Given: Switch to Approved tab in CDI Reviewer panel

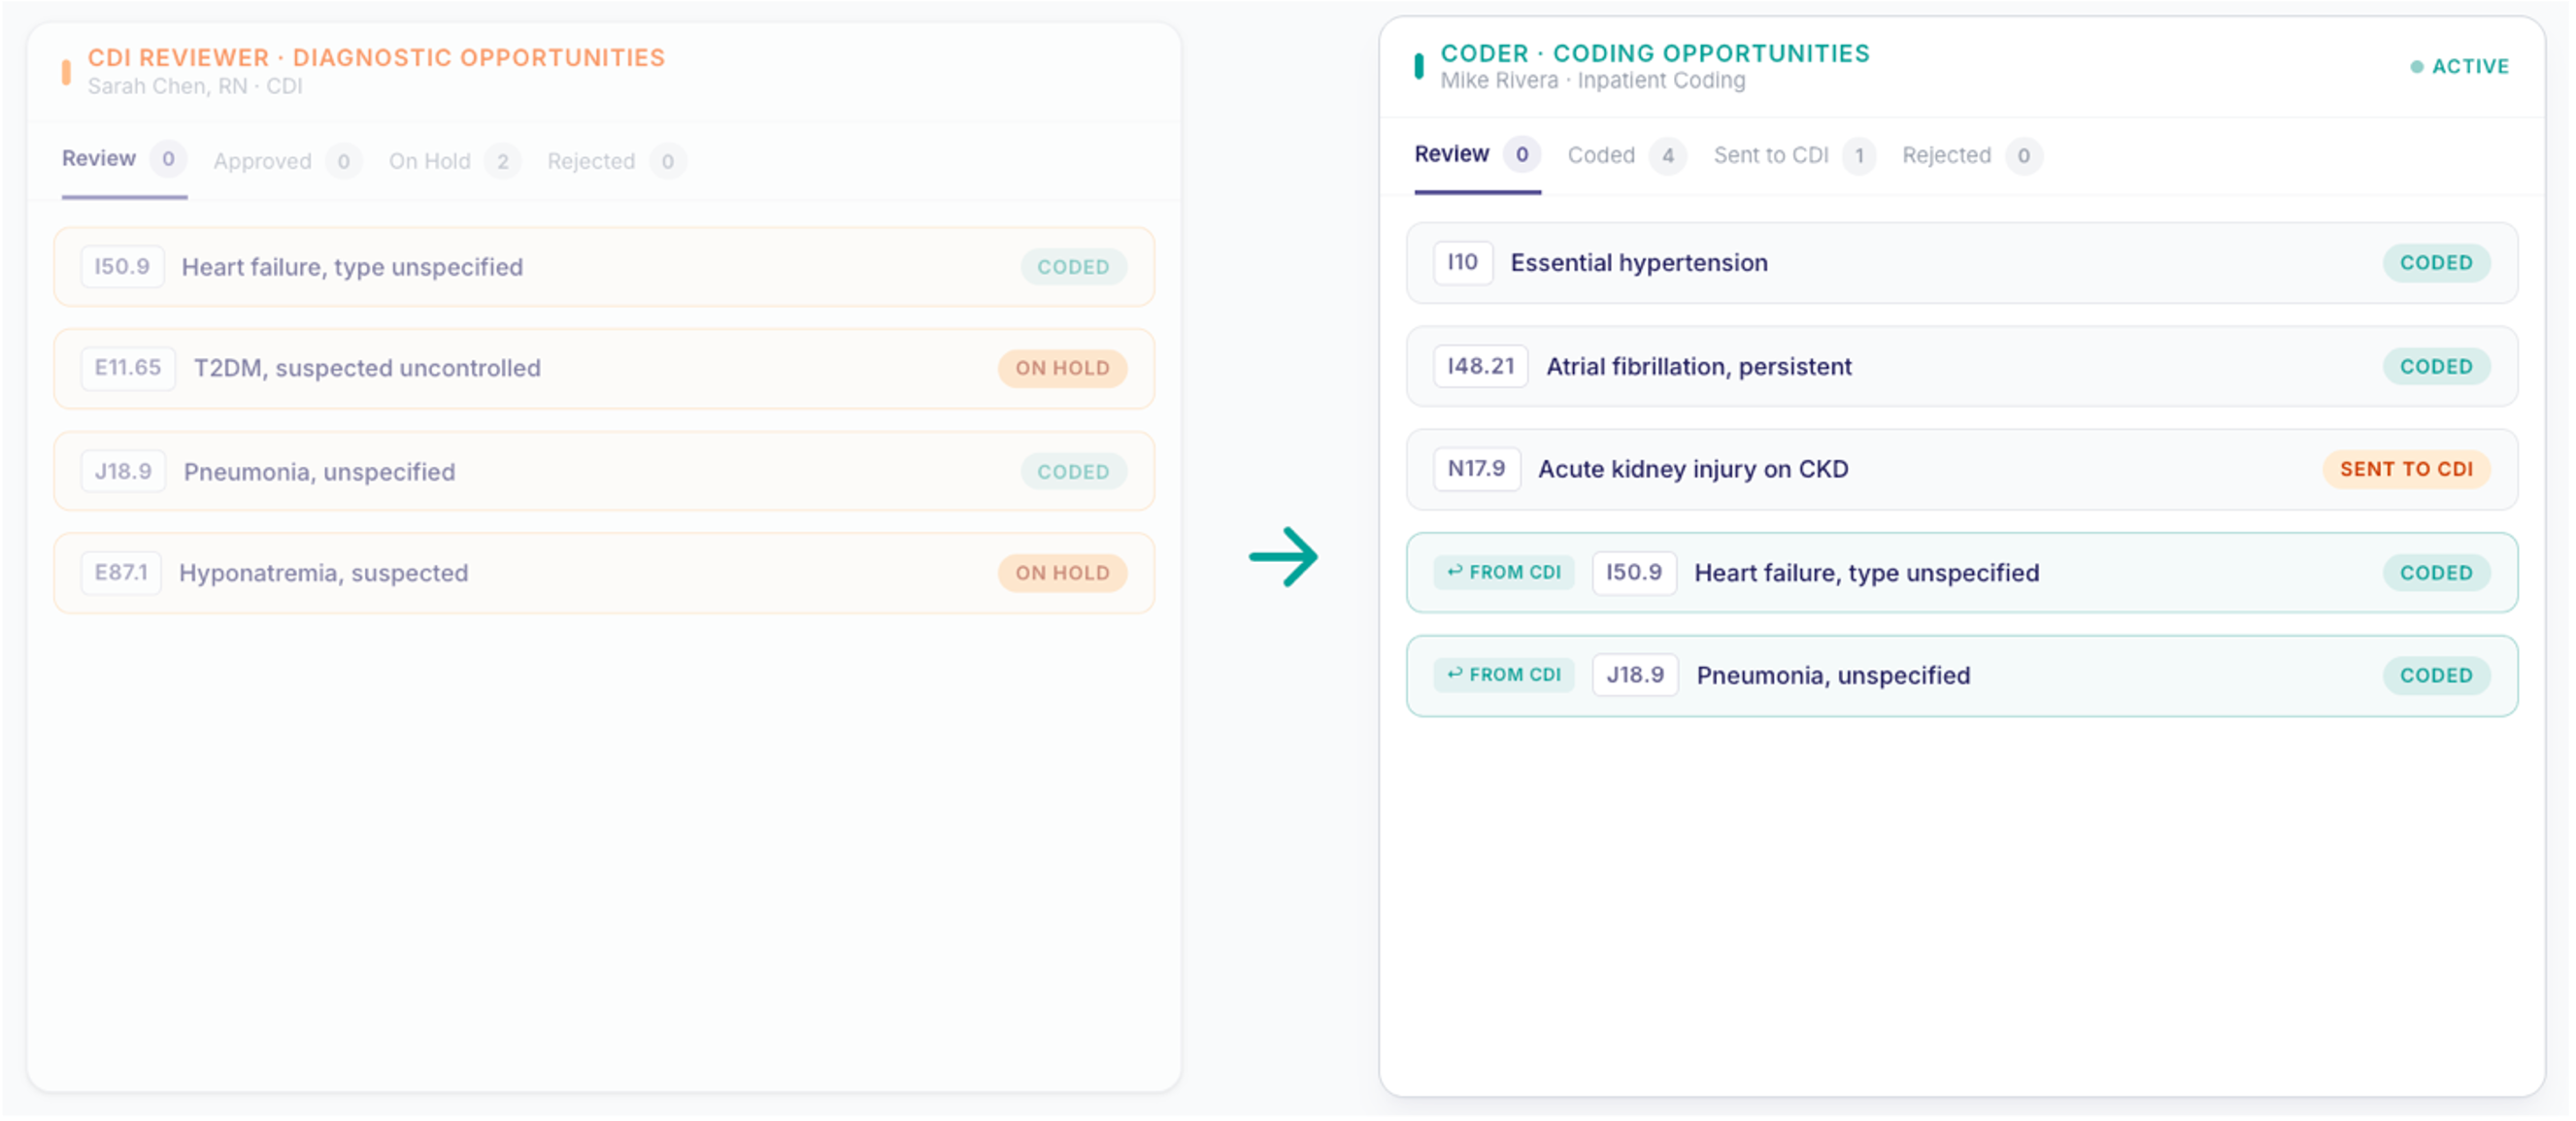Looking at the screenshot, I should click(287, 161).
